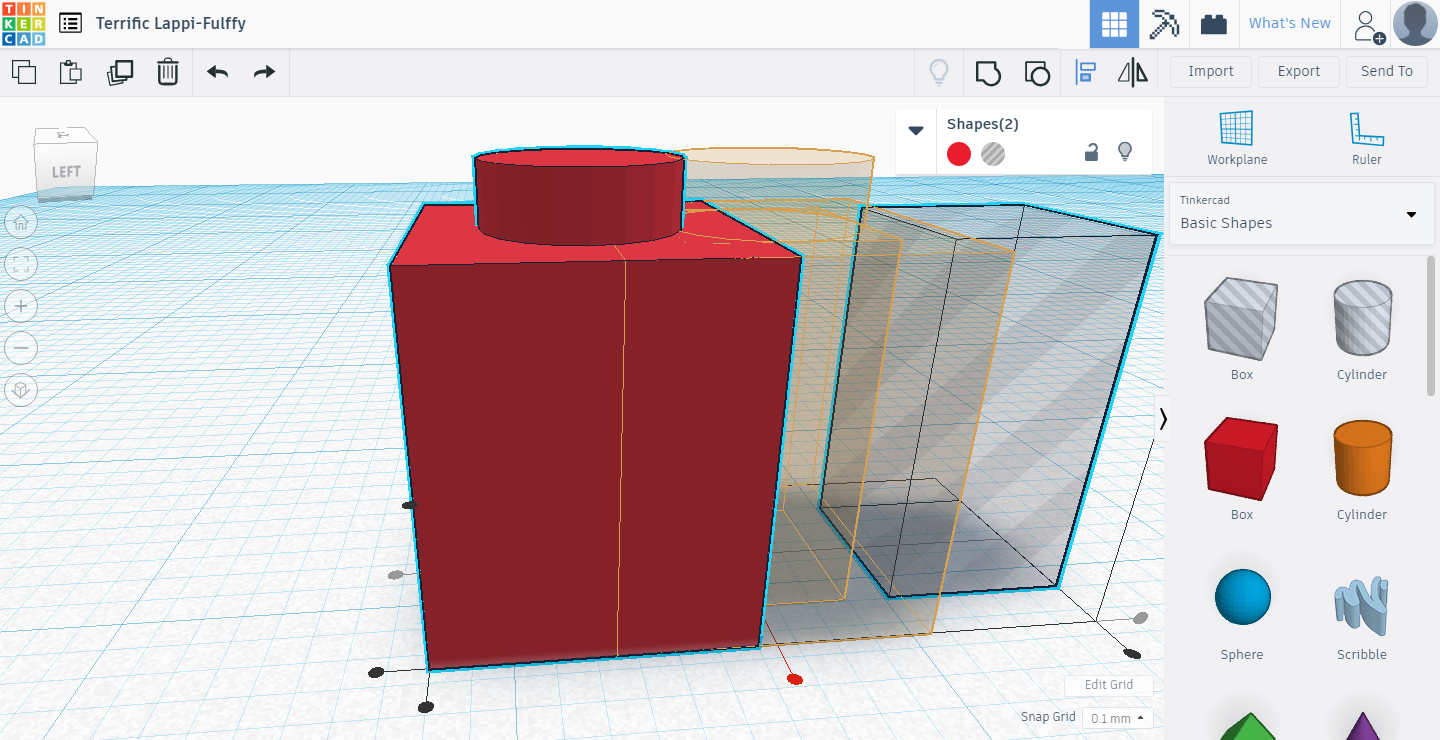Switch to orthographic view icon
The image size is (1440, 740).
[x=21, y=390]
